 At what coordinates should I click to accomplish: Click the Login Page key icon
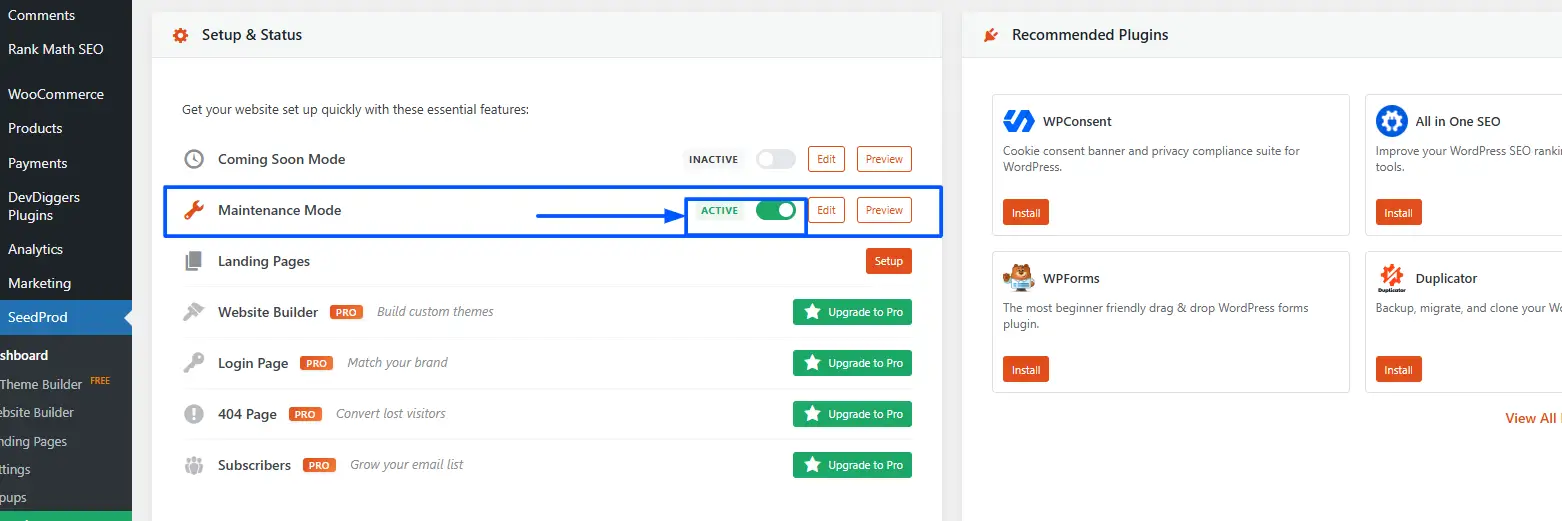(x=194, y=363)
